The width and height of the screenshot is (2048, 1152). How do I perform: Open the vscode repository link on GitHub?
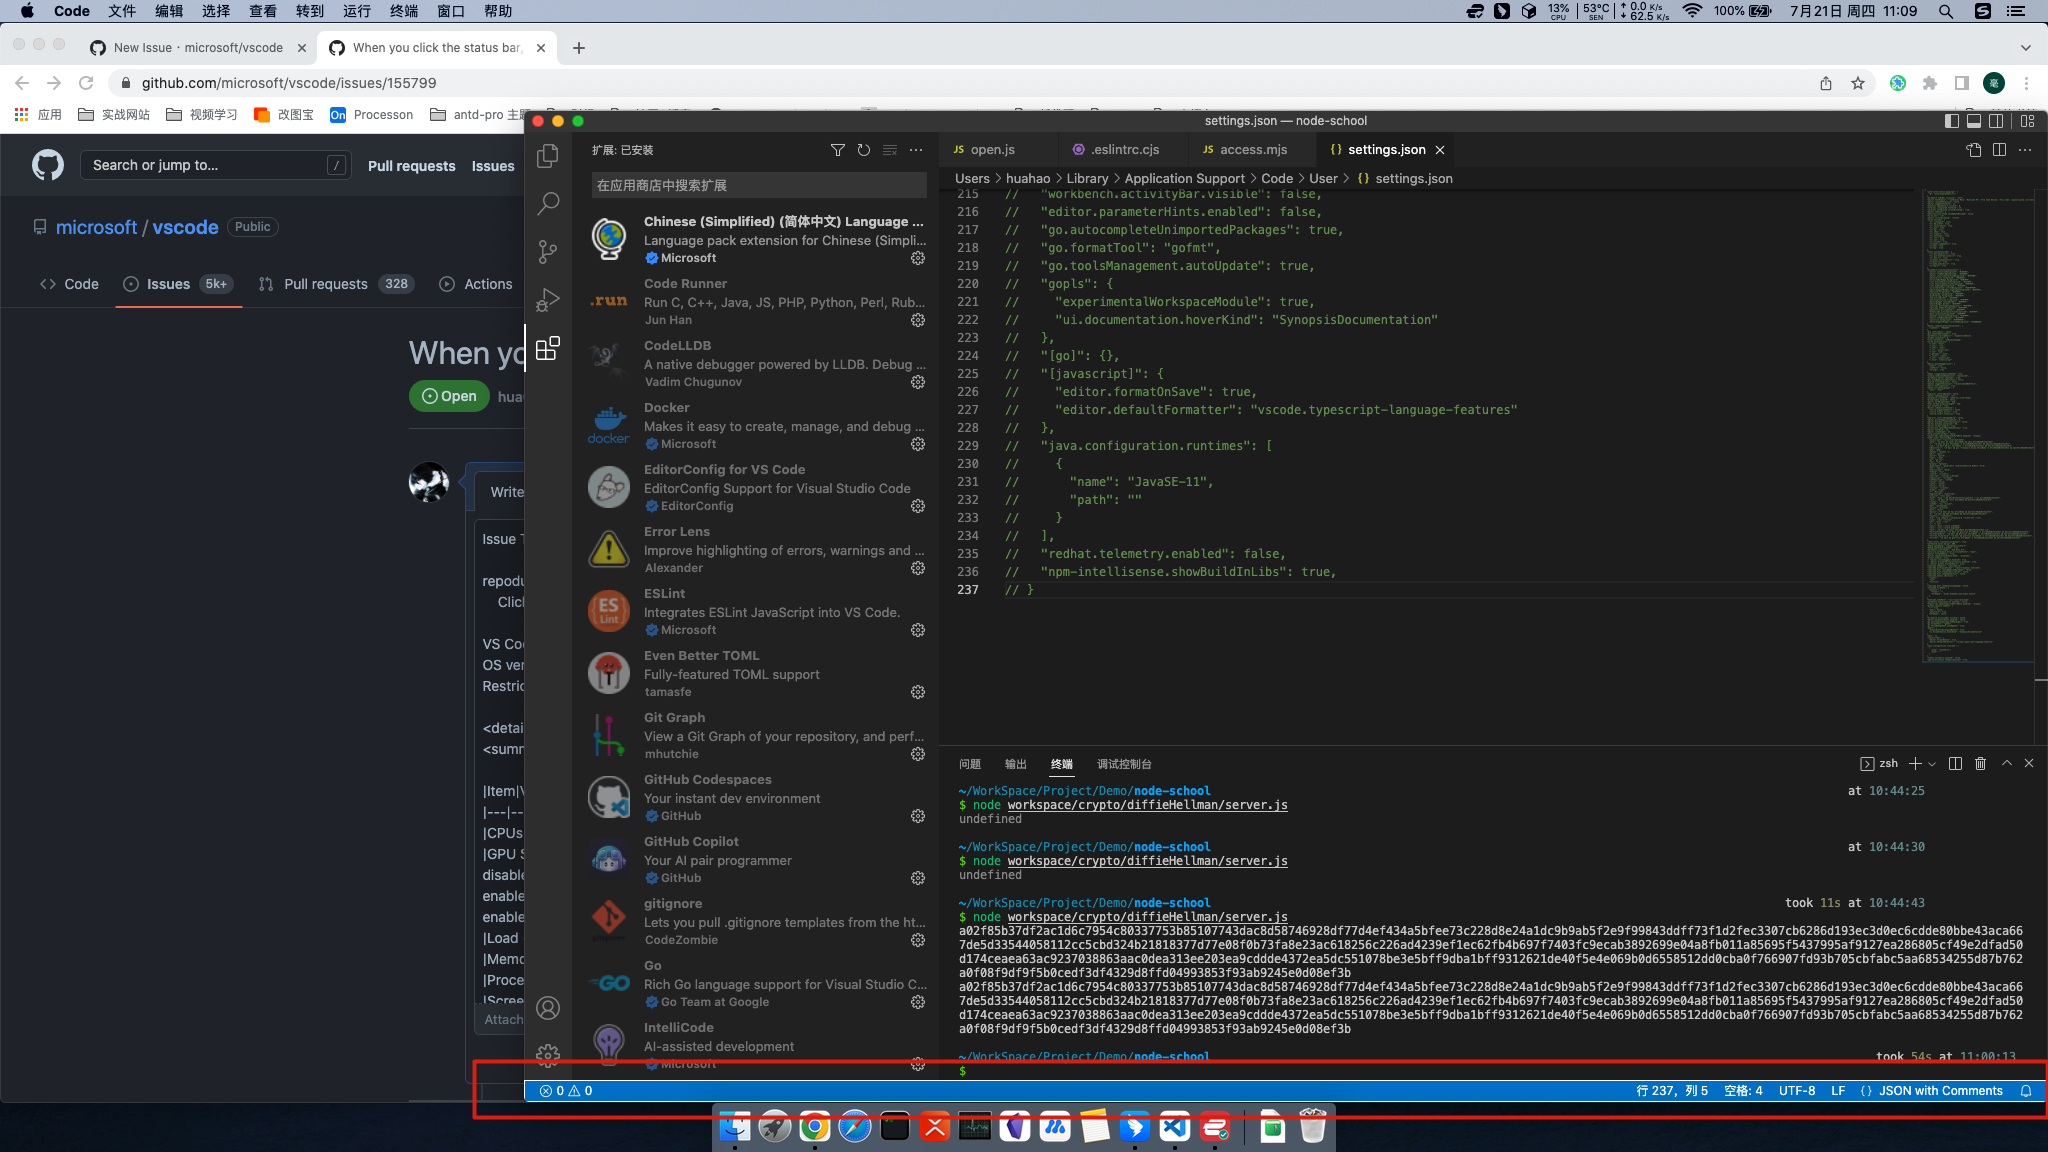(x=185, y=227)
